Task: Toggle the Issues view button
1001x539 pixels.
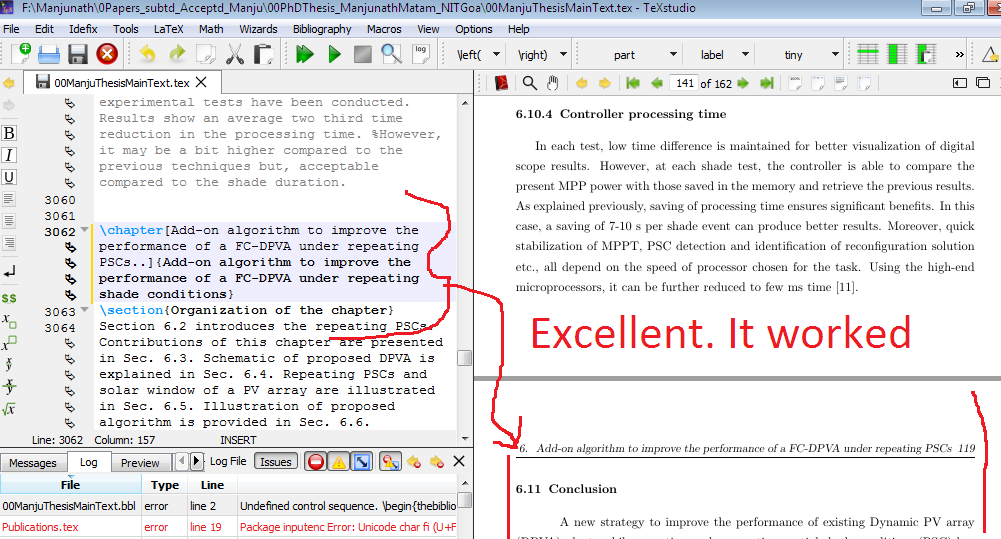Action: [x=276, y=462]
